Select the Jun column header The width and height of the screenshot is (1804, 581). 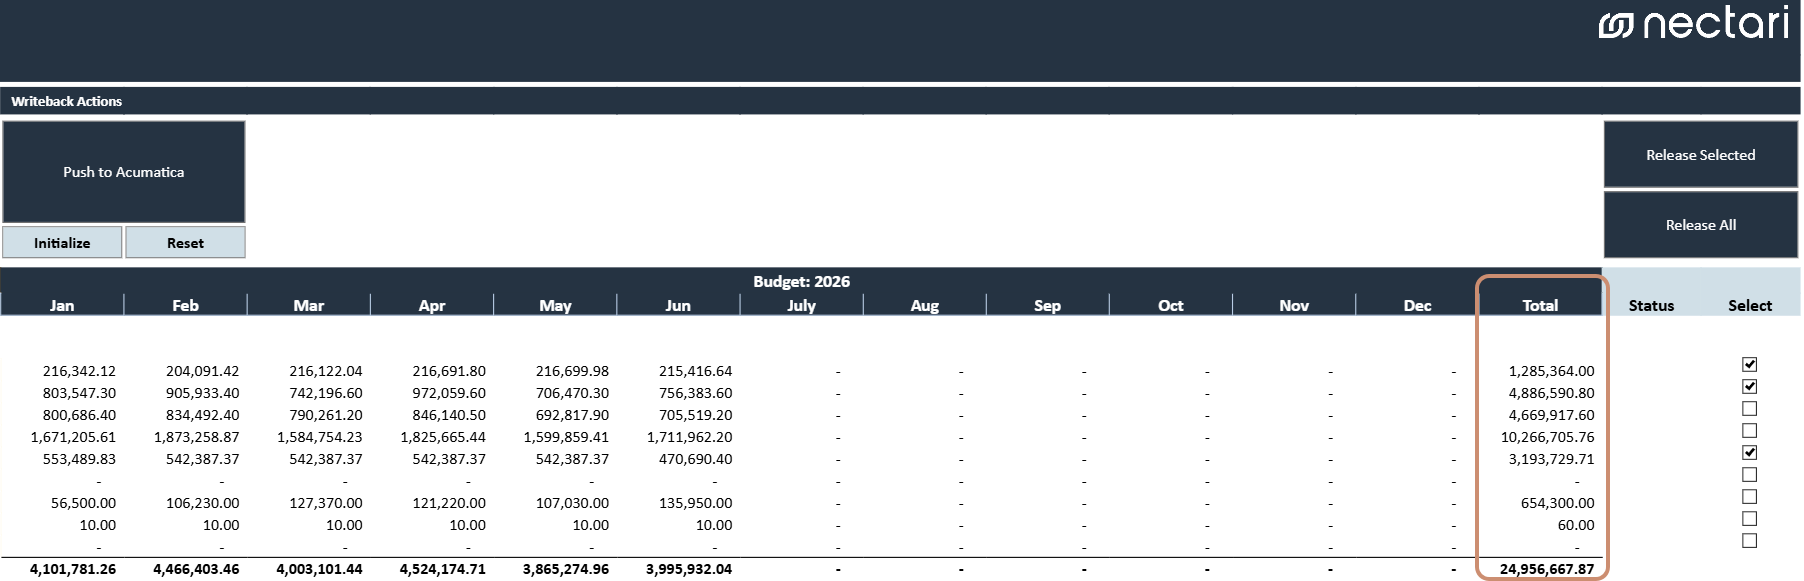click(x=678, y=306)
